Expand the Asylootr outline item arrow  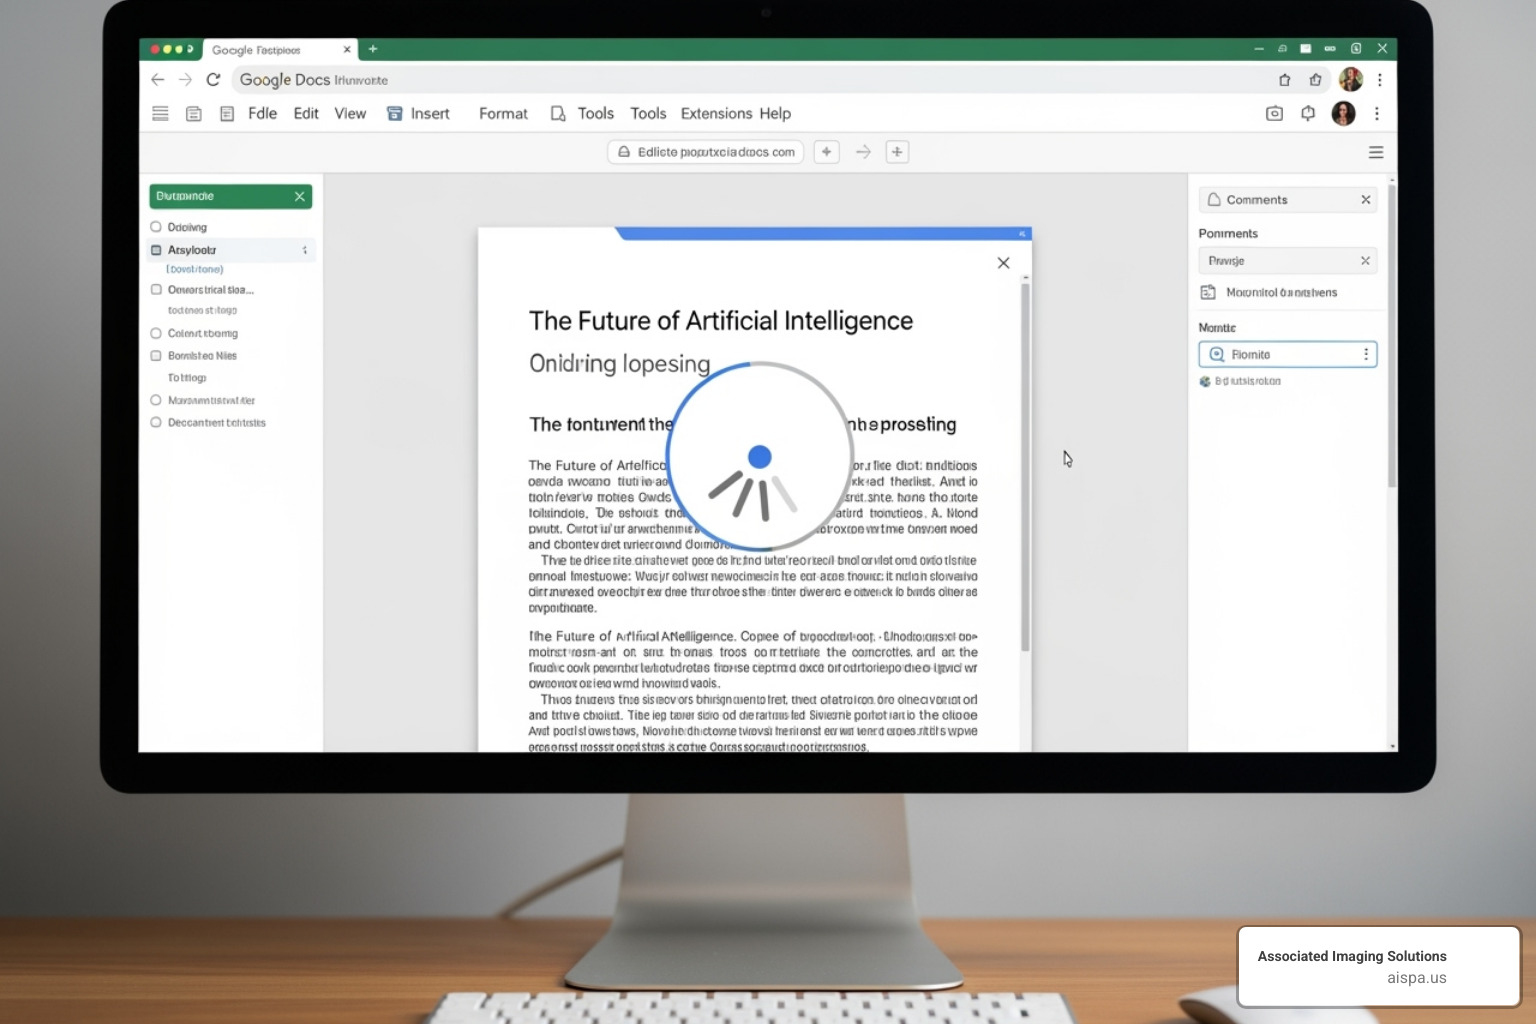point(305,250)
